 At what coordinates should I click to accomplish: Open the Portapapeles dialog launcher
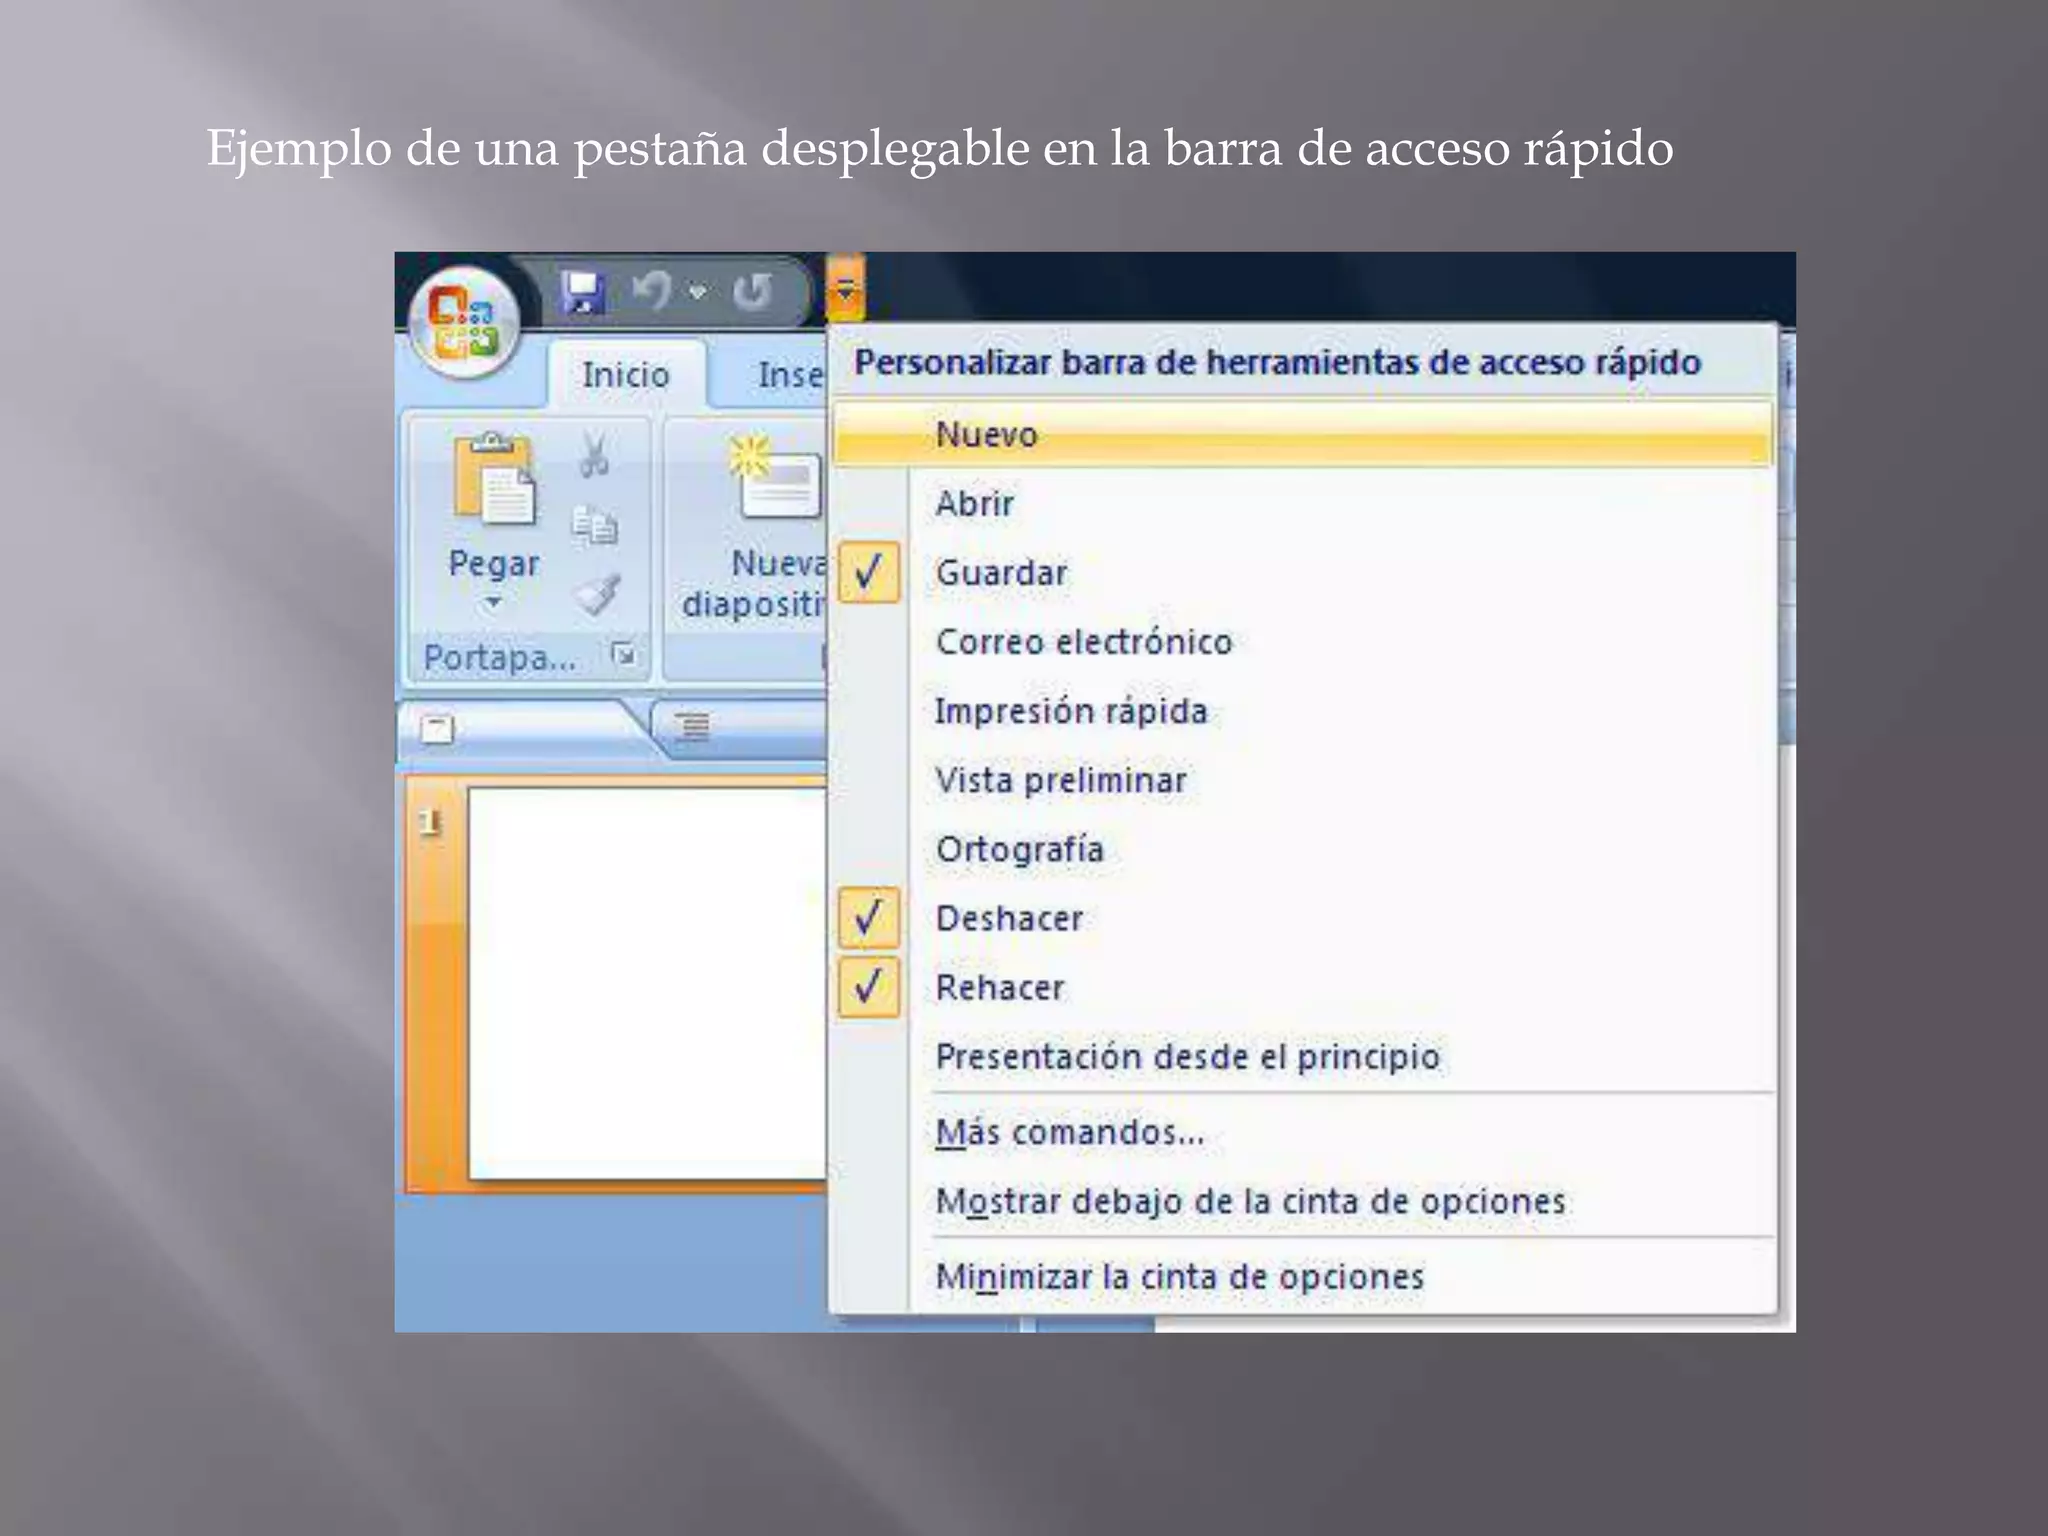click(x=624, y=656)
